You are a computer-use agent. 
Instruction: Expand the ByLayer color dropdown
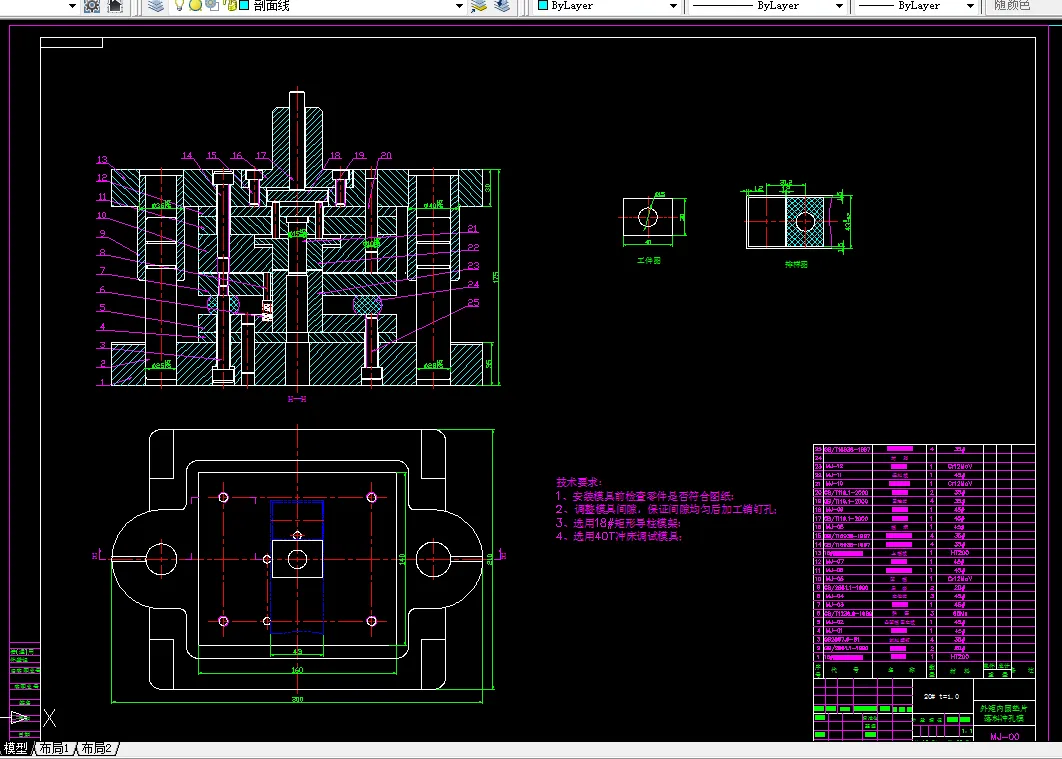[673, 6]
